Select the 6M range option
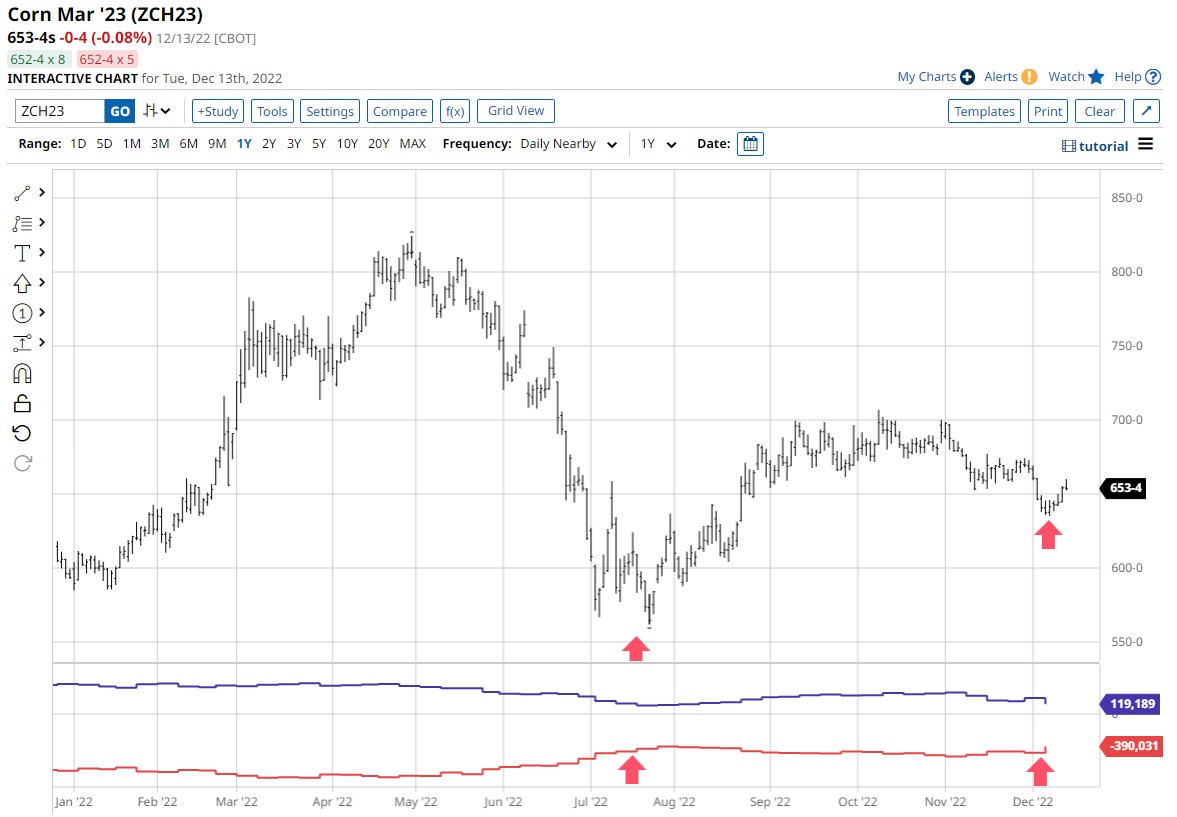The width and height of the screenshot is (1177, 817). [x=188, y=143]
